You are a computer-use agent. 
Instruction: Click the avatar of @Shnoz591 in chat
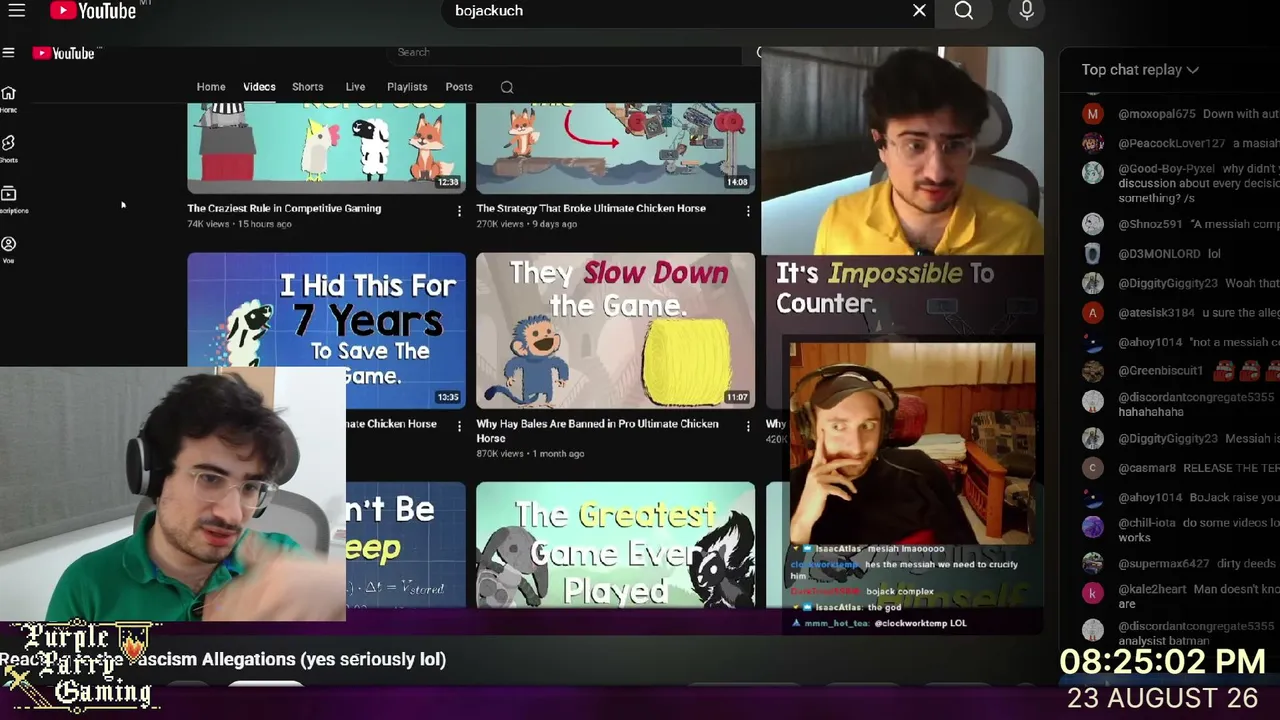pos(1093,224)
